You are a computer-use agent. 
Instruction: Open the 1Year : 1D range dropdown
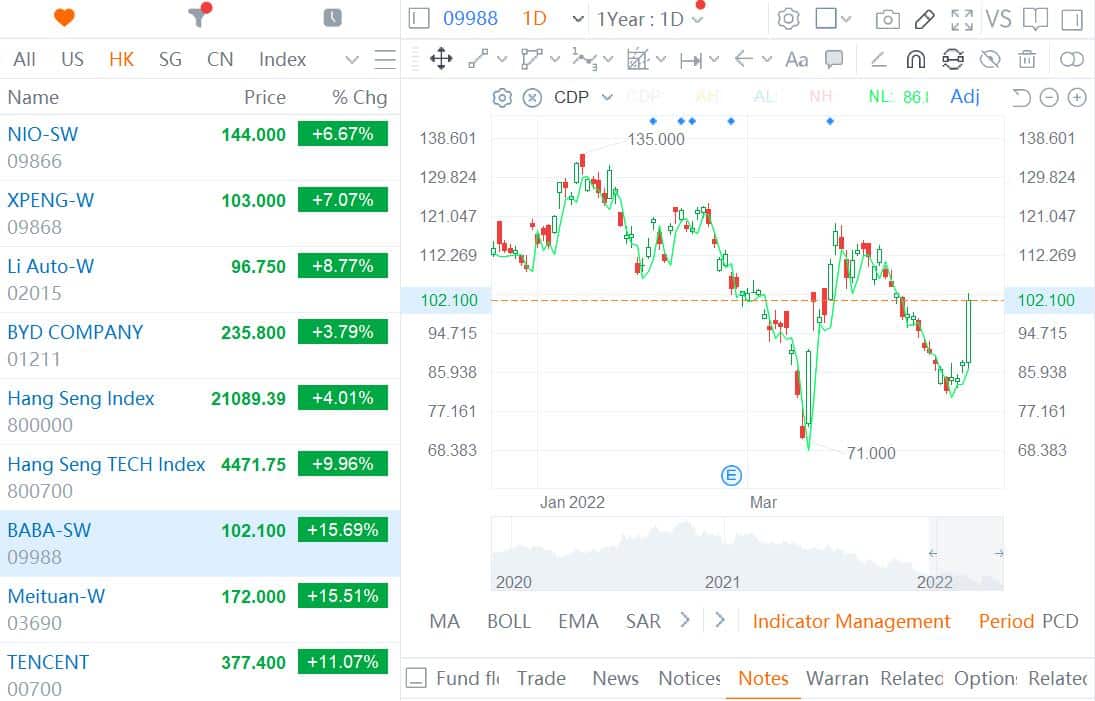650,19
